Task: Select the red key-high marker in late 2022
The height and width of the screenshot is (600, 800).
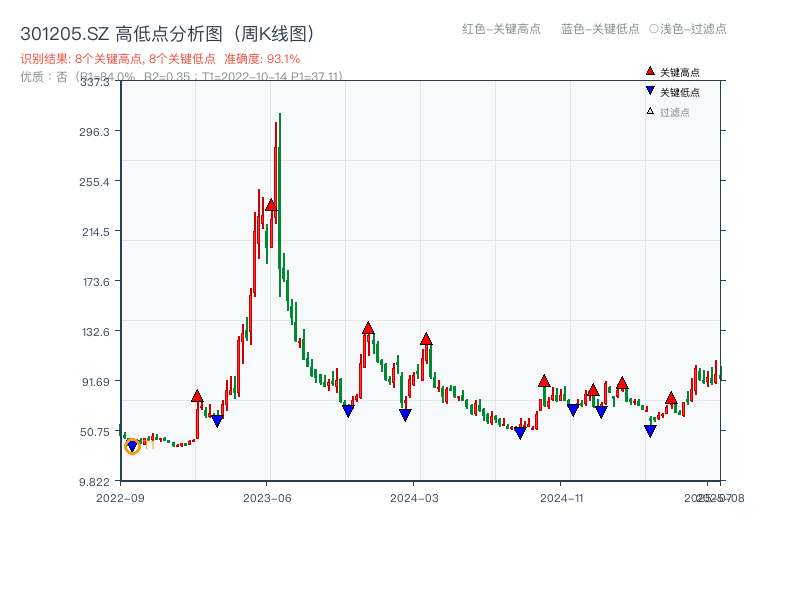Action: pos(197,395)
